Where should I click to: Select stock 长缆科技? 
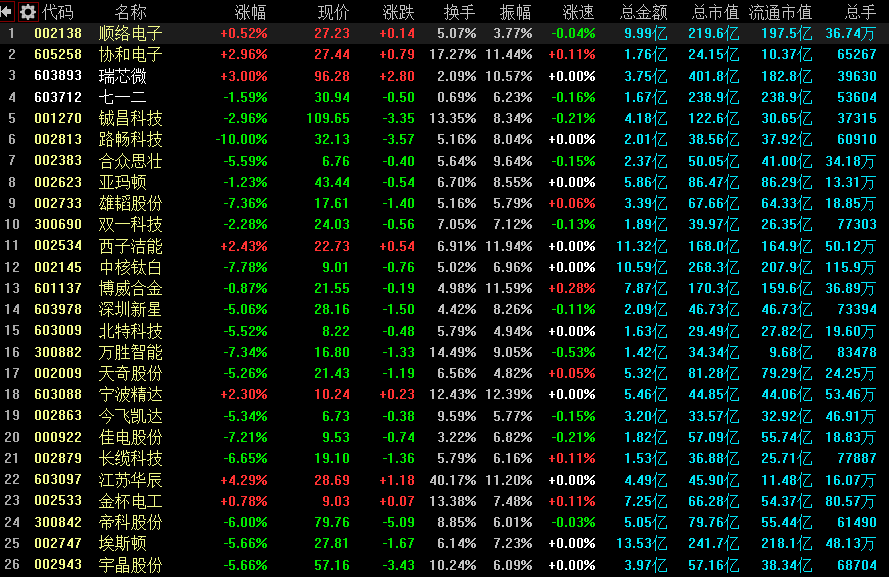pos(130,459)
